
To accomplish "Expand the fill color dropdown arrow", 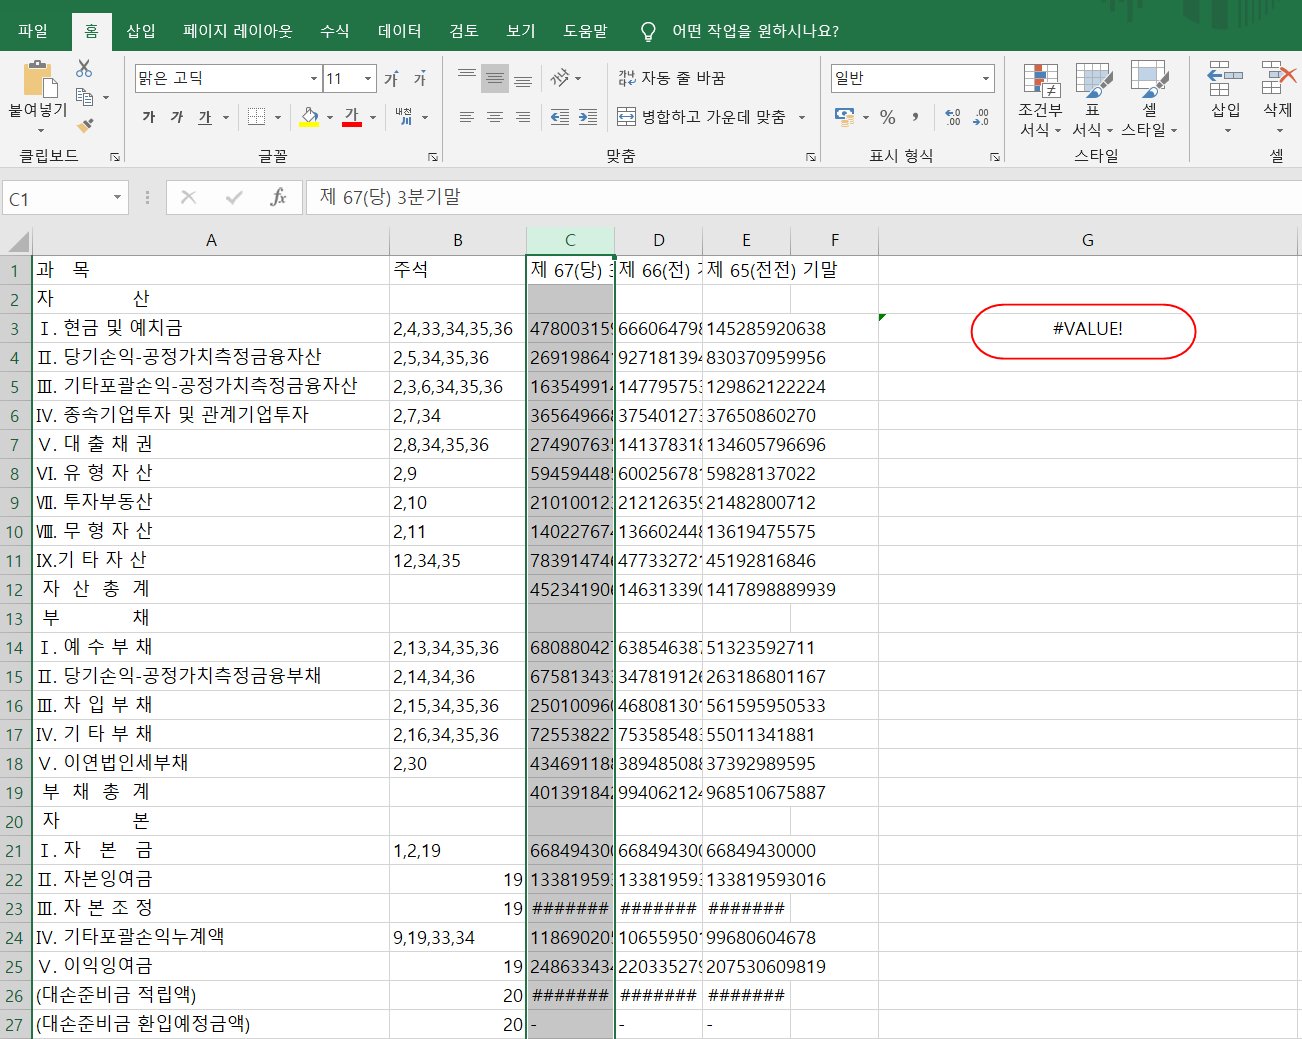I will [x=328, y=117].
